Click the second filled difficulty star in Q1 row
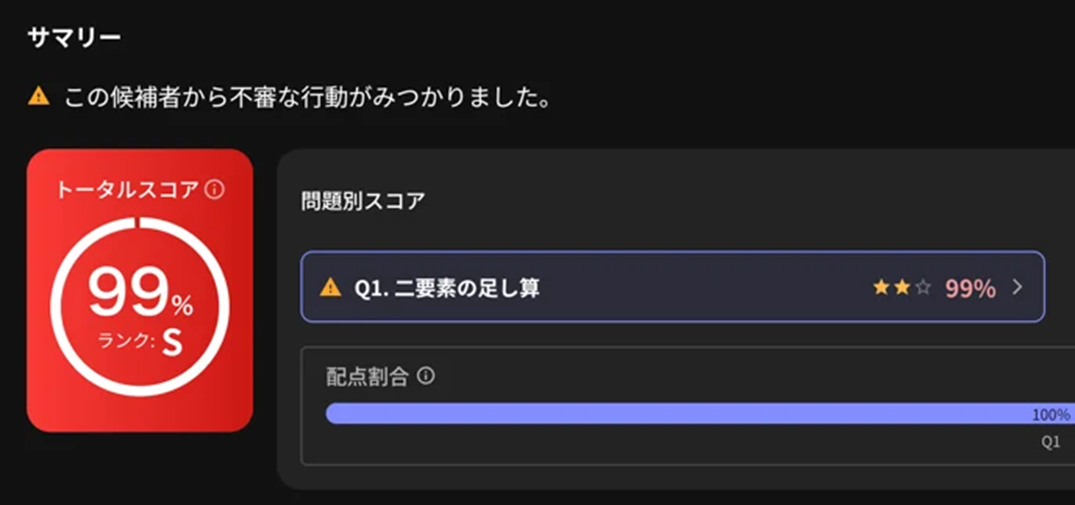1075x505 pixels. pos(902,288)
